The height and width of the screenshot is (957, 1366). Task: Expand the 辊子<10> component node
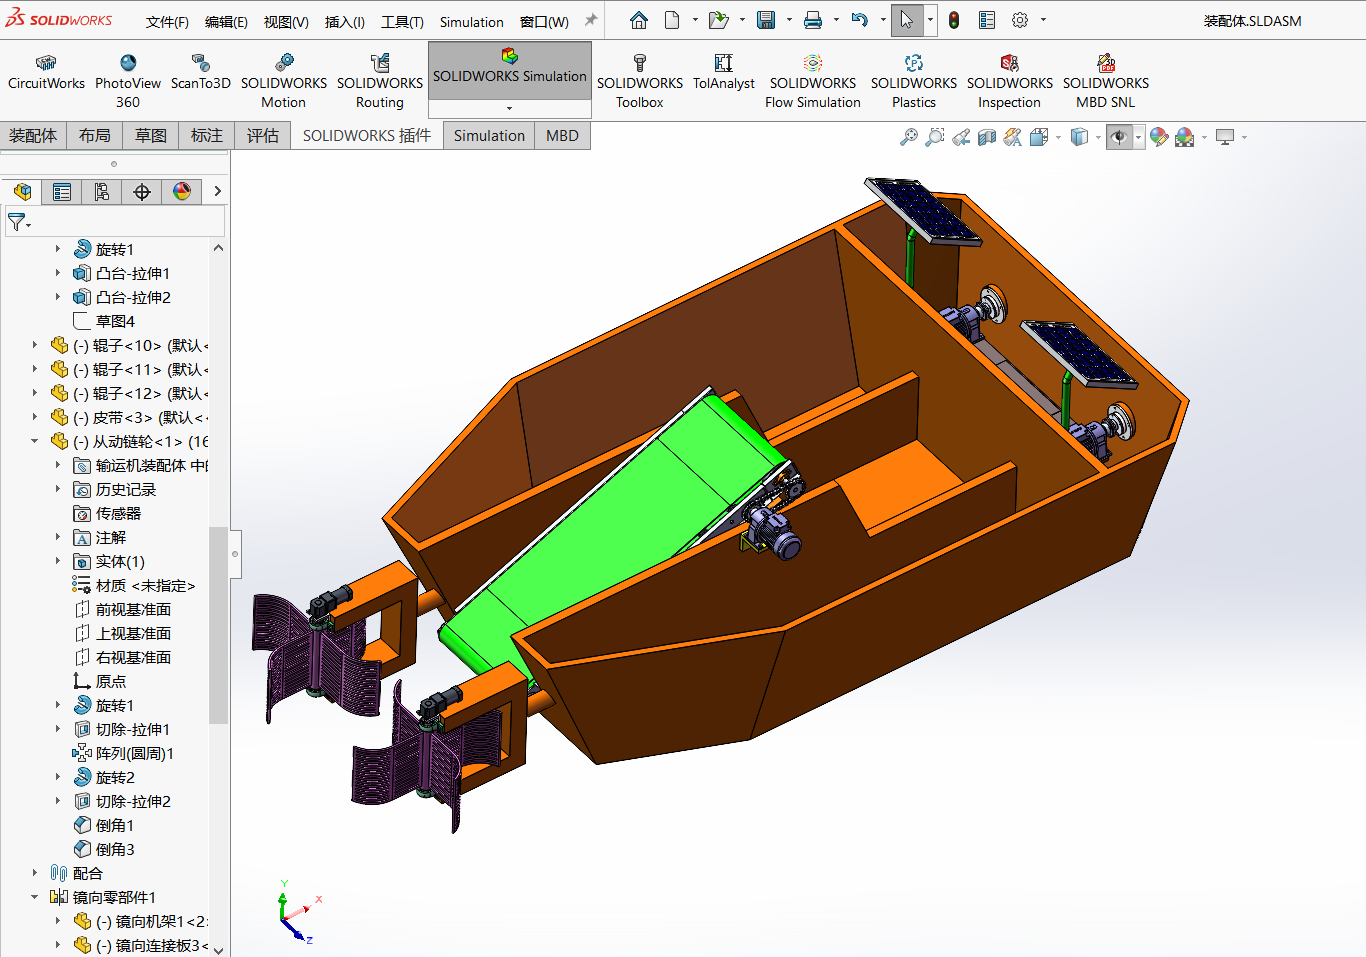(35, 345)
